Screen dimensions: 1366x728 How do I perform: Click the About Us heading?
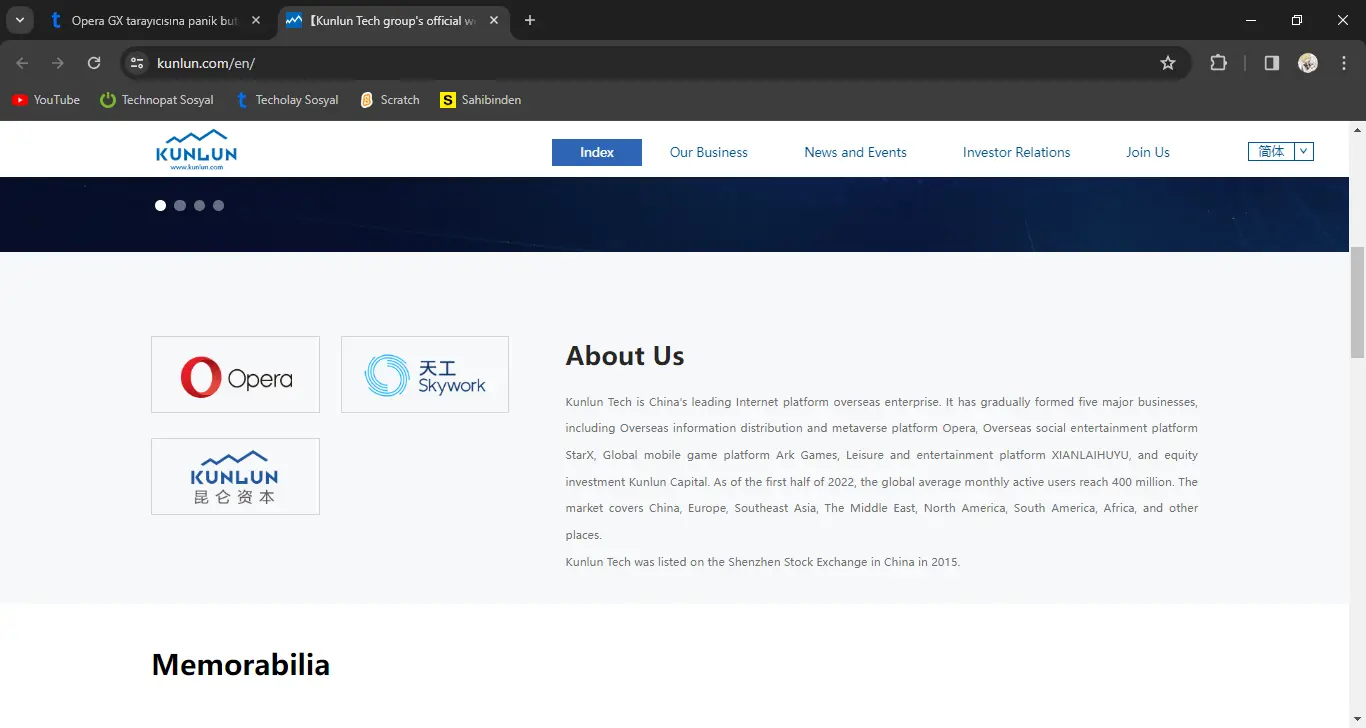point(625,356)
